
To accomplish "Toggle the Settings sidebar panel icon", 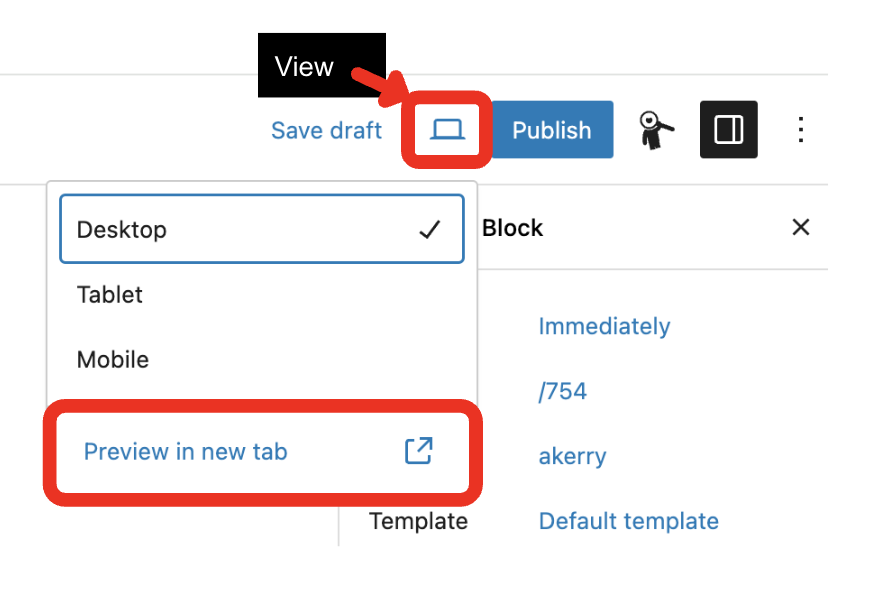I will (x=728, y=130).
